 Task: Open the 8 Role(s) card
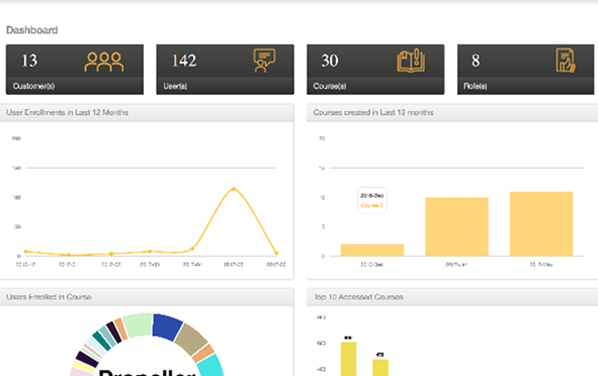[x=526, y=69]
